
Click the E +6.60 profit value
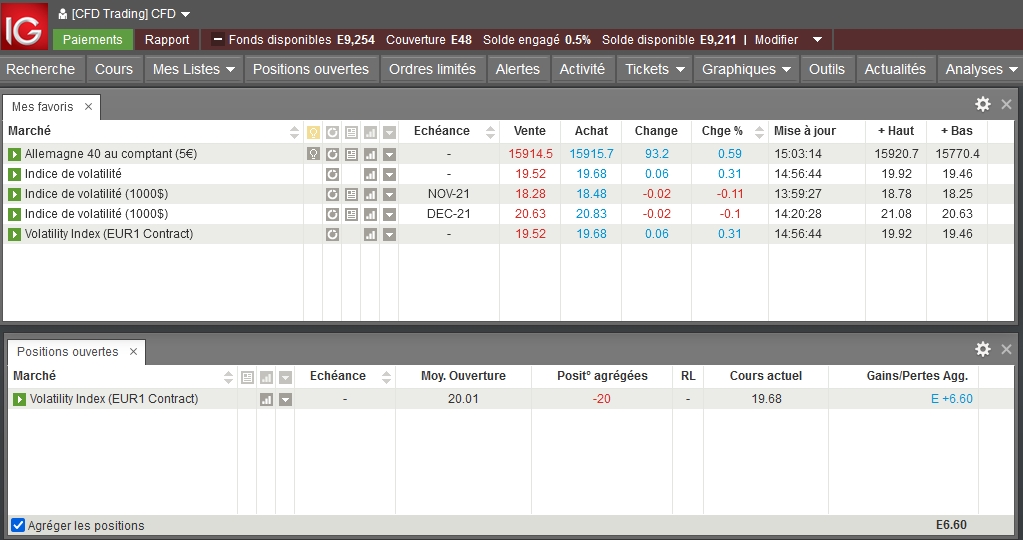pyautogui.click(x=952, y=399)
